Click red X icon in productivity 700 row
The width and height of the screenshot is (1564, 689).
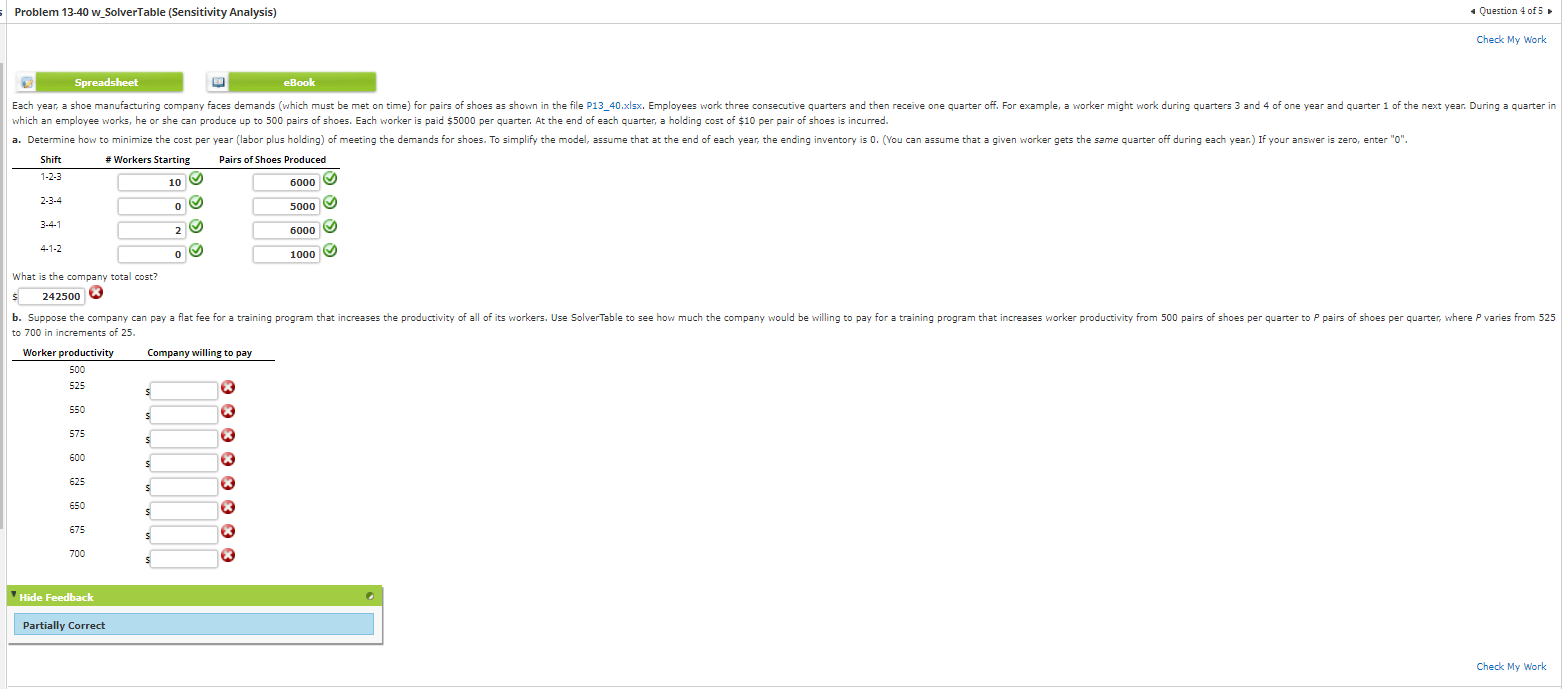(x=227, y=555)
